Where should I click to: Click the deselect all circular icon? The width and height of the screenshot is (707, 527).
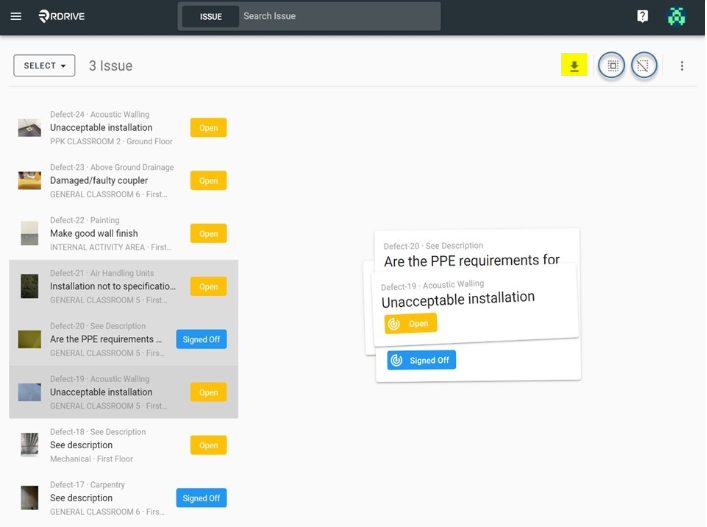tap(644, 65)
